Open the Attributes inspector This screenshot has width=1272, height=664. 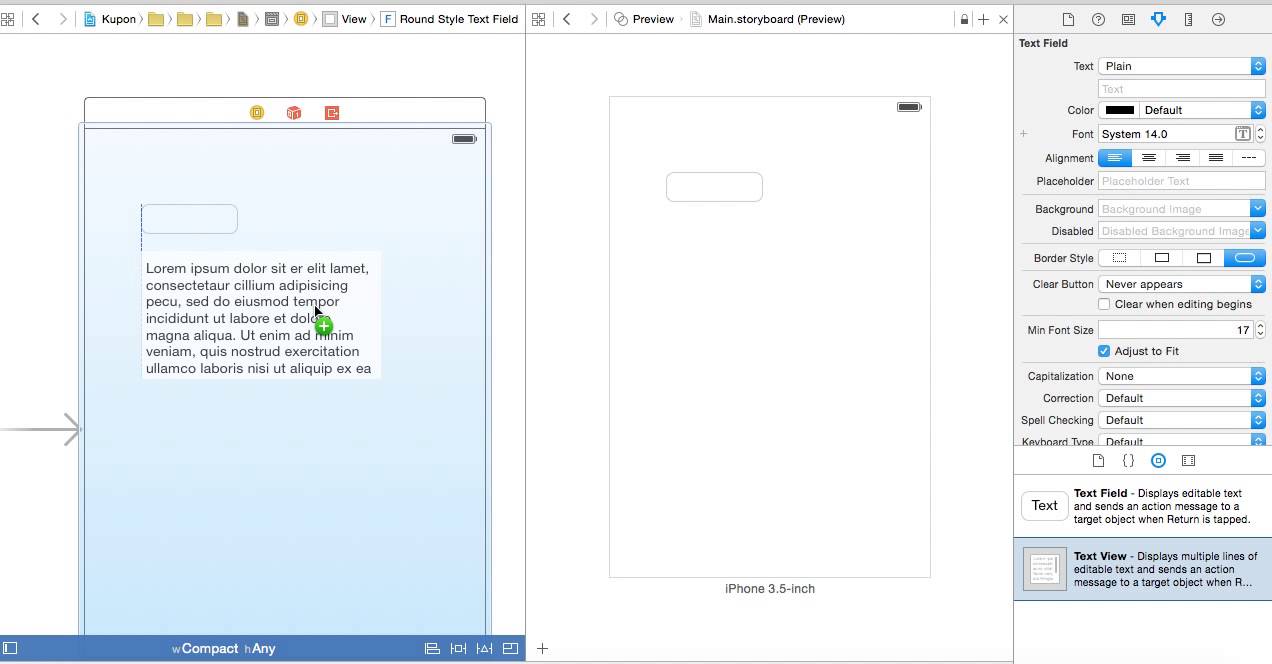click(1158, 19)
